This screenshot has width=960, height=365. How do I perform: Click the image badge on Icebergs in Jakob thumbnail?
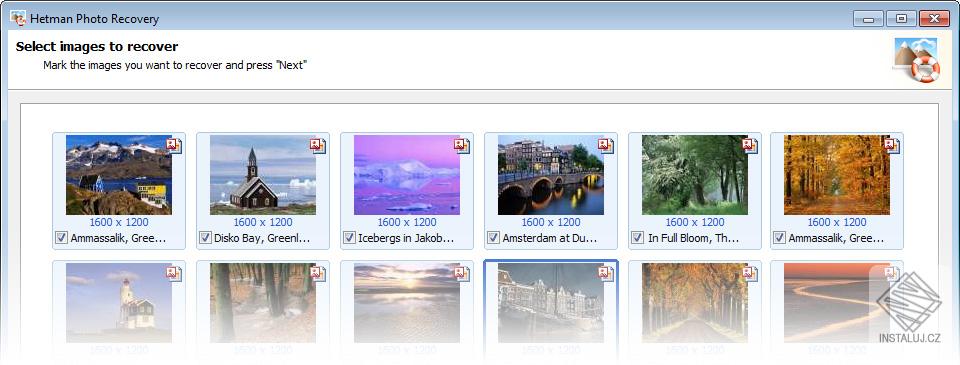point(462,145)
